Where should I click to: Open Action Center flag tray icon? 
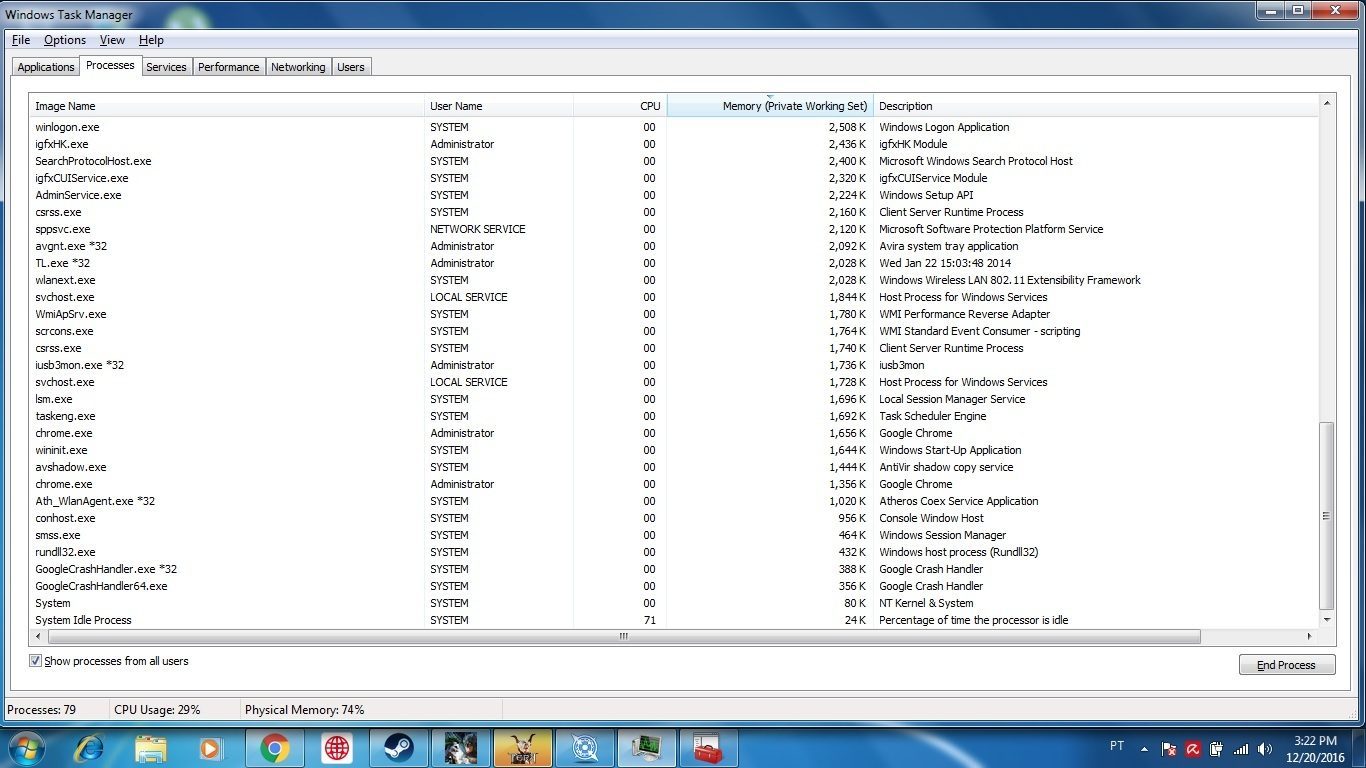pyautogui.click(x=1169, y=748)
